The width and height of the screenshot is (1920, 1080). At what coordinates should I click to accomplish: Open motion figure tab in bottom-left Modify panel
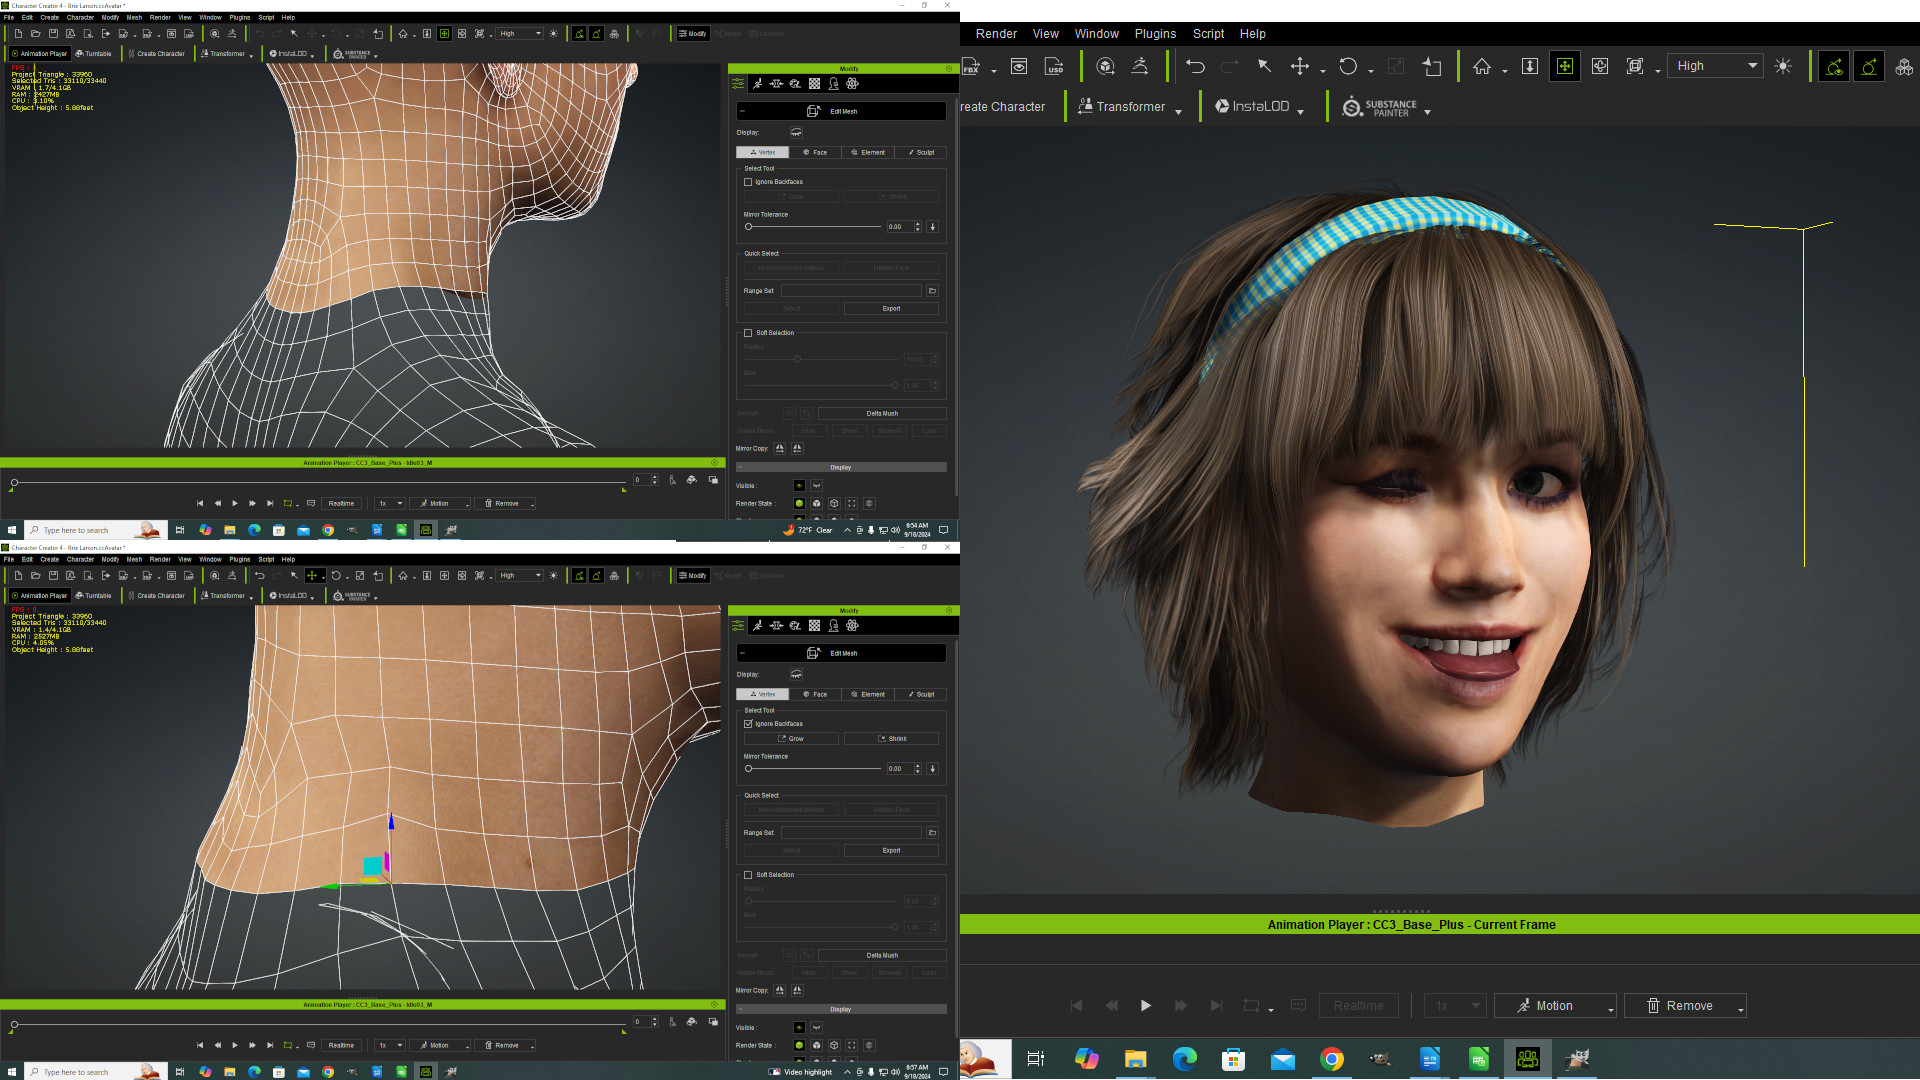(x=757, y=626)
